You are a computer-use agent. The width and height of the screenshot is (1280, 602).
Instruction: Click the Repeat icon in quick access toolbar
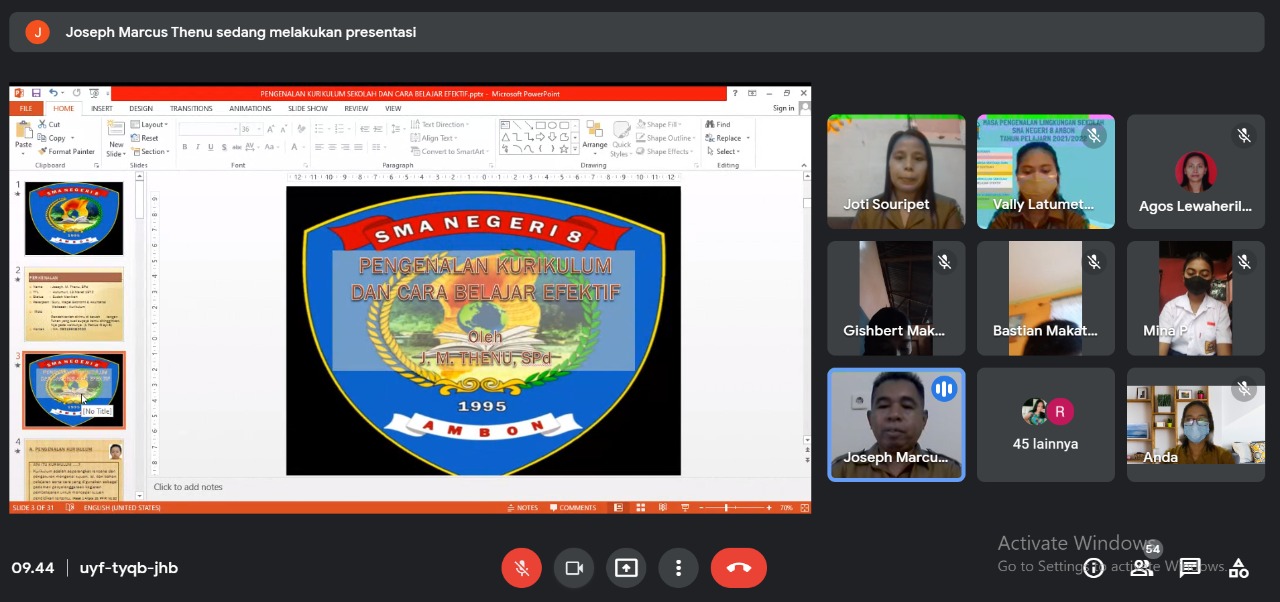tap(76, 93)
